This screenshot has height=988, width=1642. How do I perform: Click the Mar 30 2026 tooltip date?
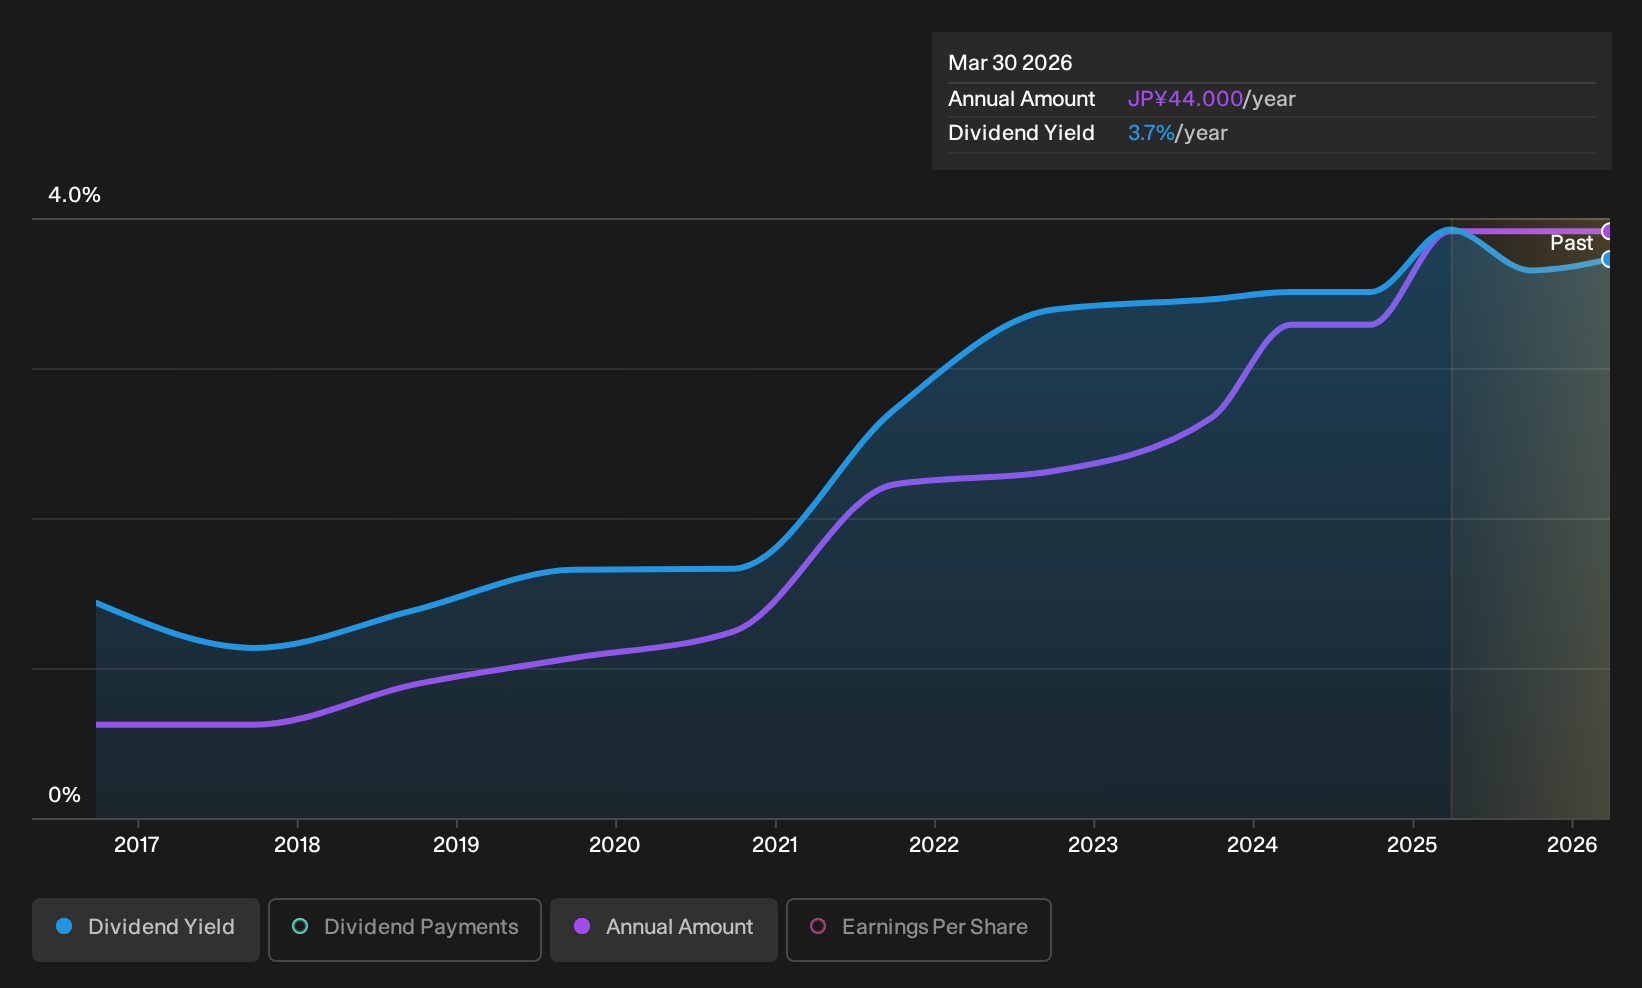[1010, 63]
